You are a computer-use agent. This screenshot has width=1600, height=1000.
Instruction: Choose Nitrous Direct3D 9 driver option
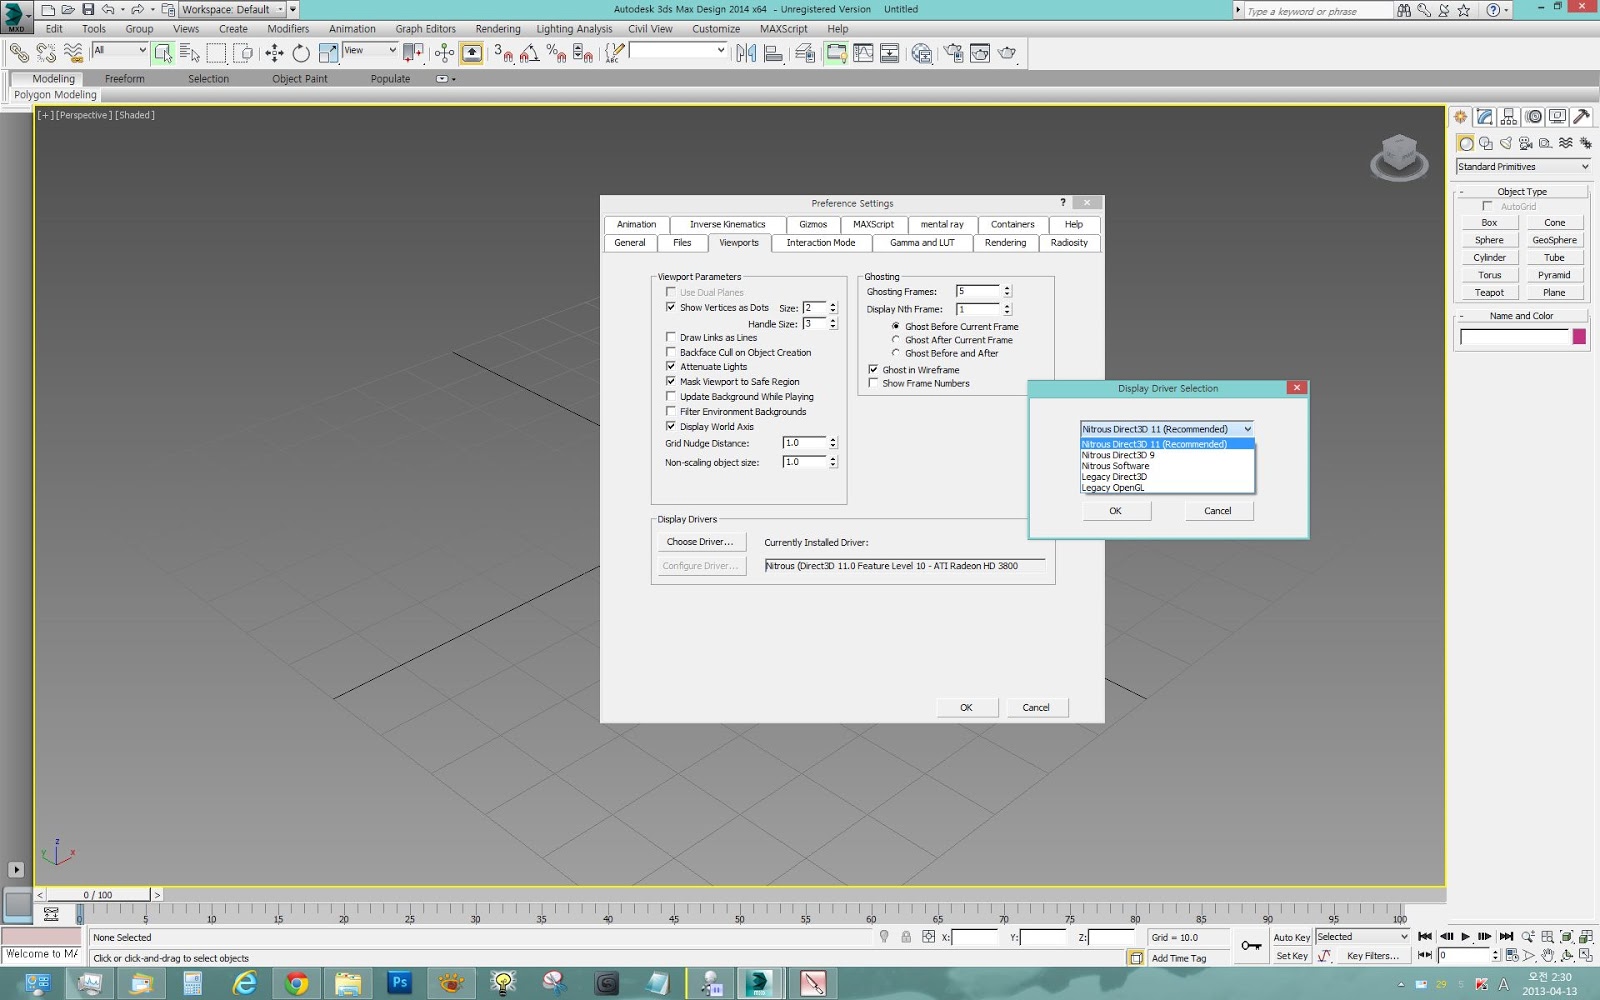coord(1167,455)
